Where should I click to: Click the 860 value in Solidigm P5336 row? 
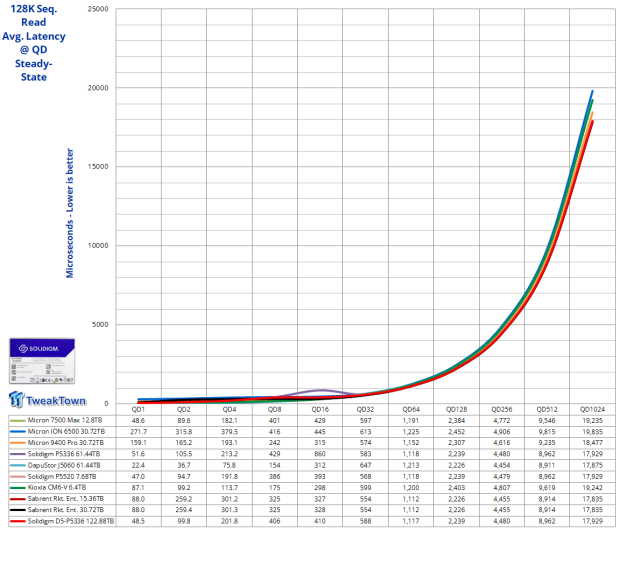point(320,454)
